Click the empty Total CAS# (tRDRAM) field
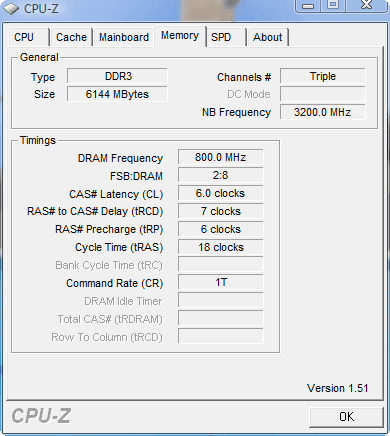390x436 pixels. (221, 318)
